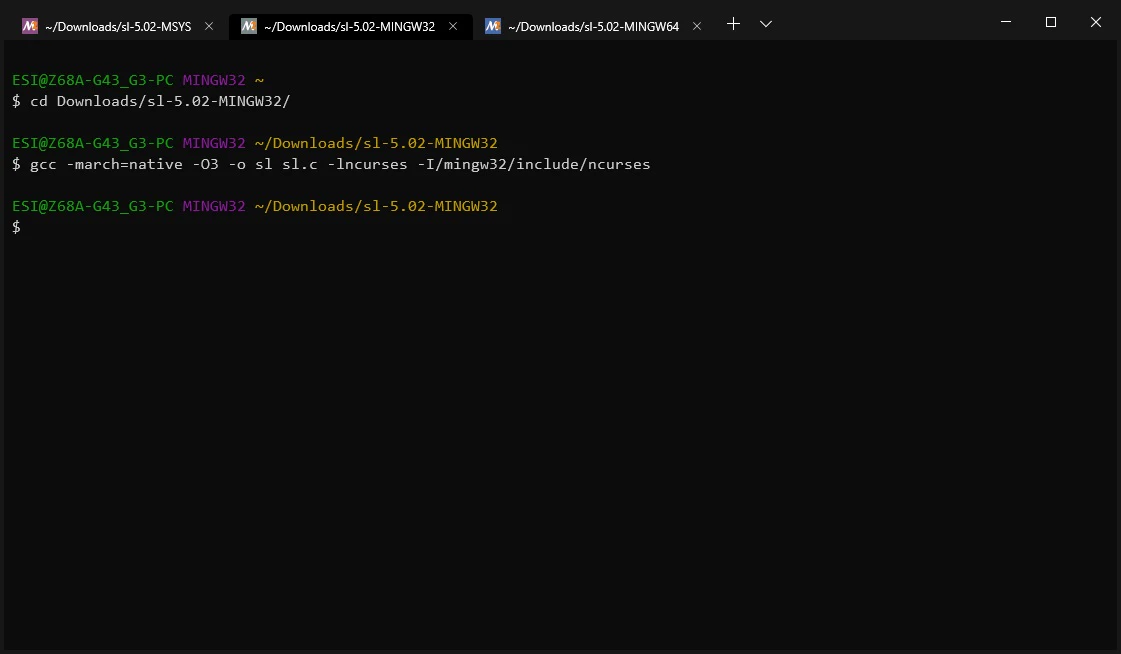The width and height of the screenshot is (1121, 654).
Task: Minimize the terminal window
Action: tap(1006, 22)
